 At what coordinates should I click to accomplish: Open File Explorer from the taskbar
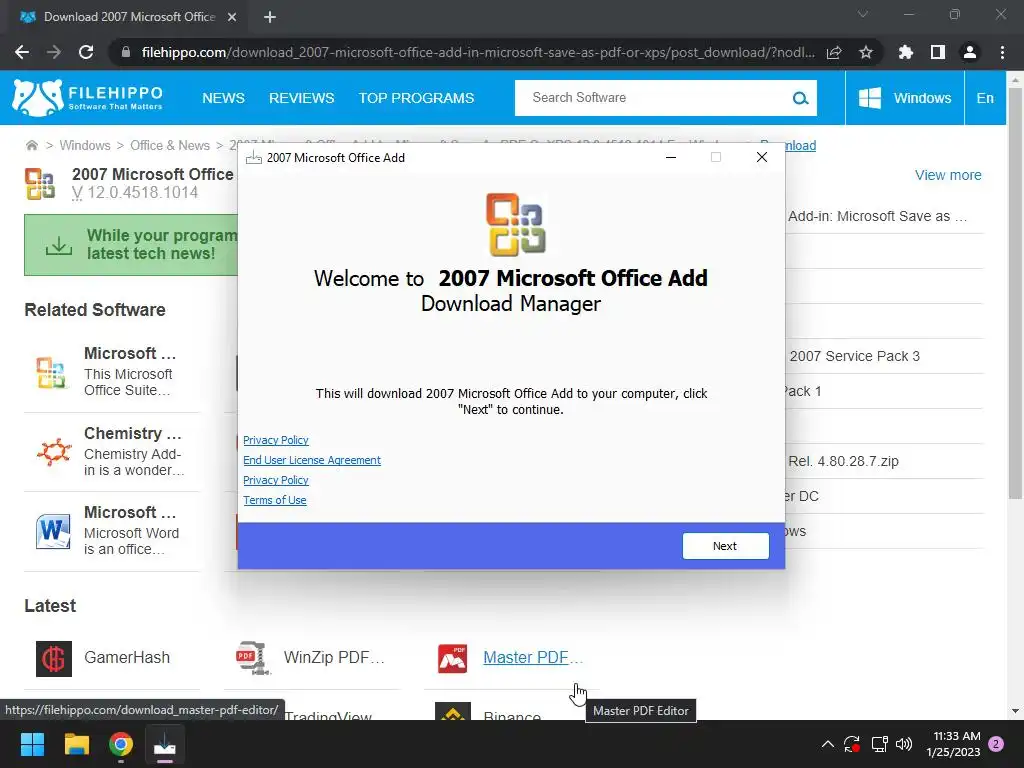(76, 744)
